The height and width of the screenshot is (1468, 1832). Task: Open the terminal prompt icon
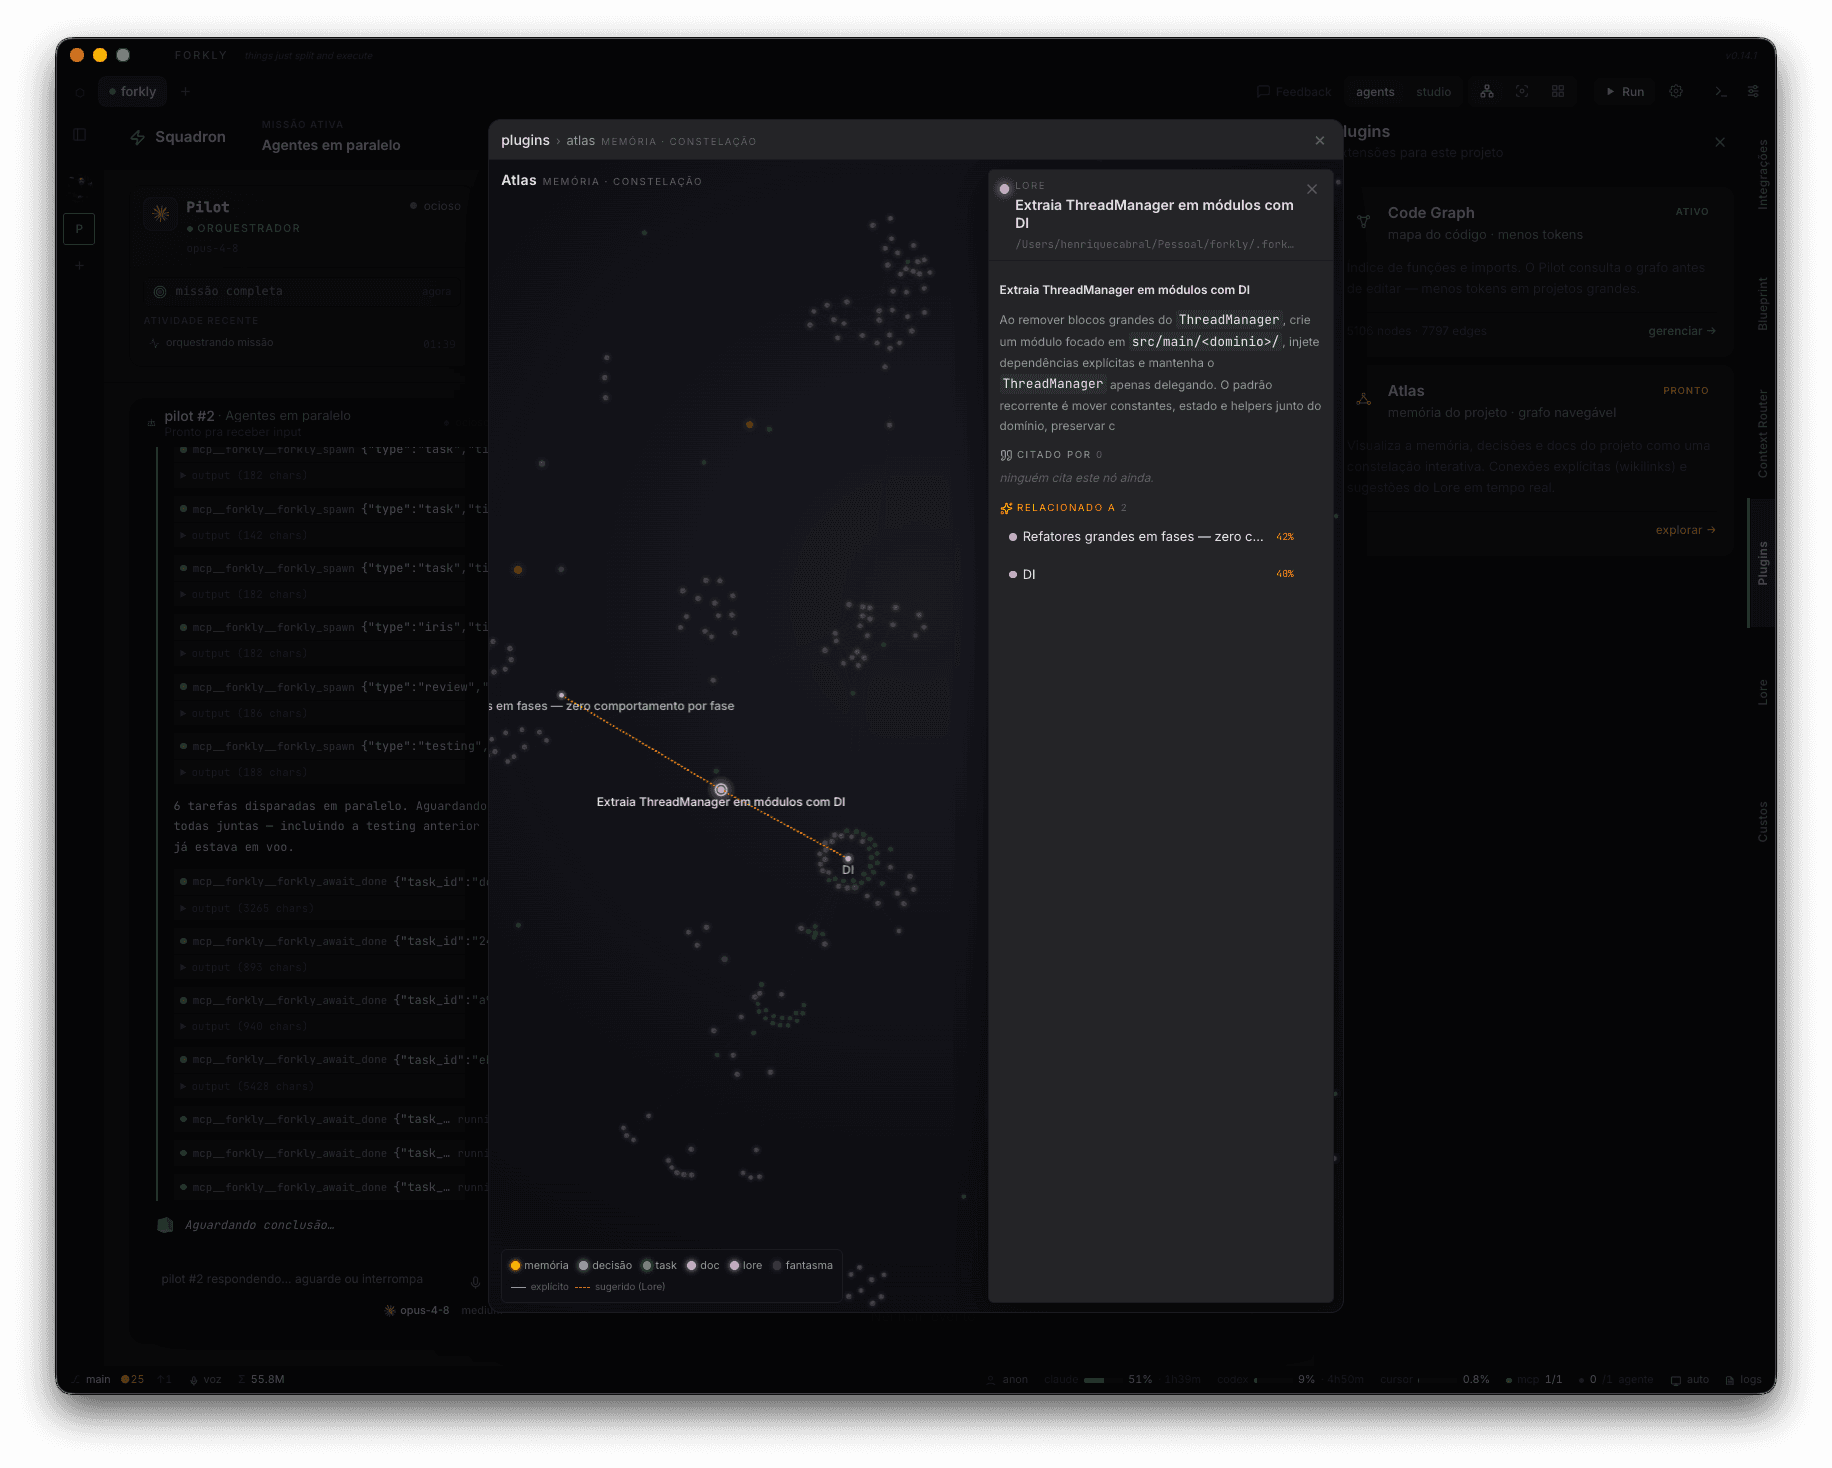pyautogui.click(x=1720, y=91)
